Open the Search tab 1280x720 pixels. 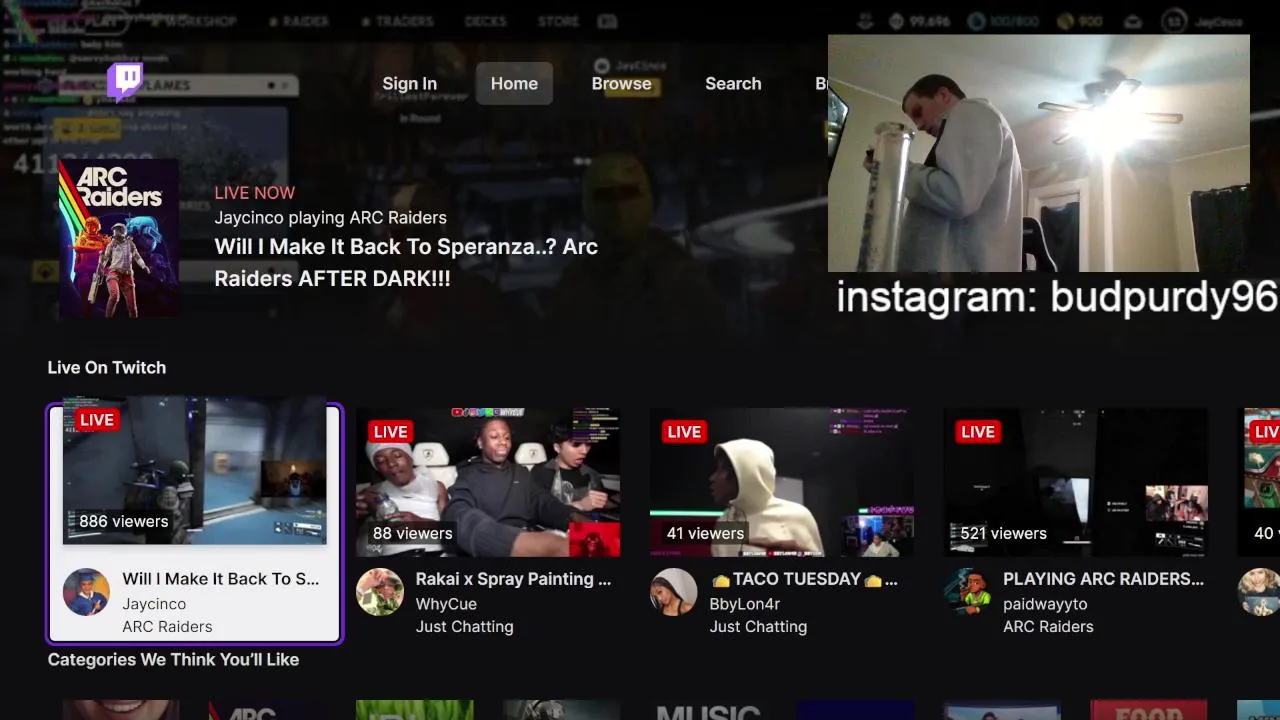coord(733,84)
